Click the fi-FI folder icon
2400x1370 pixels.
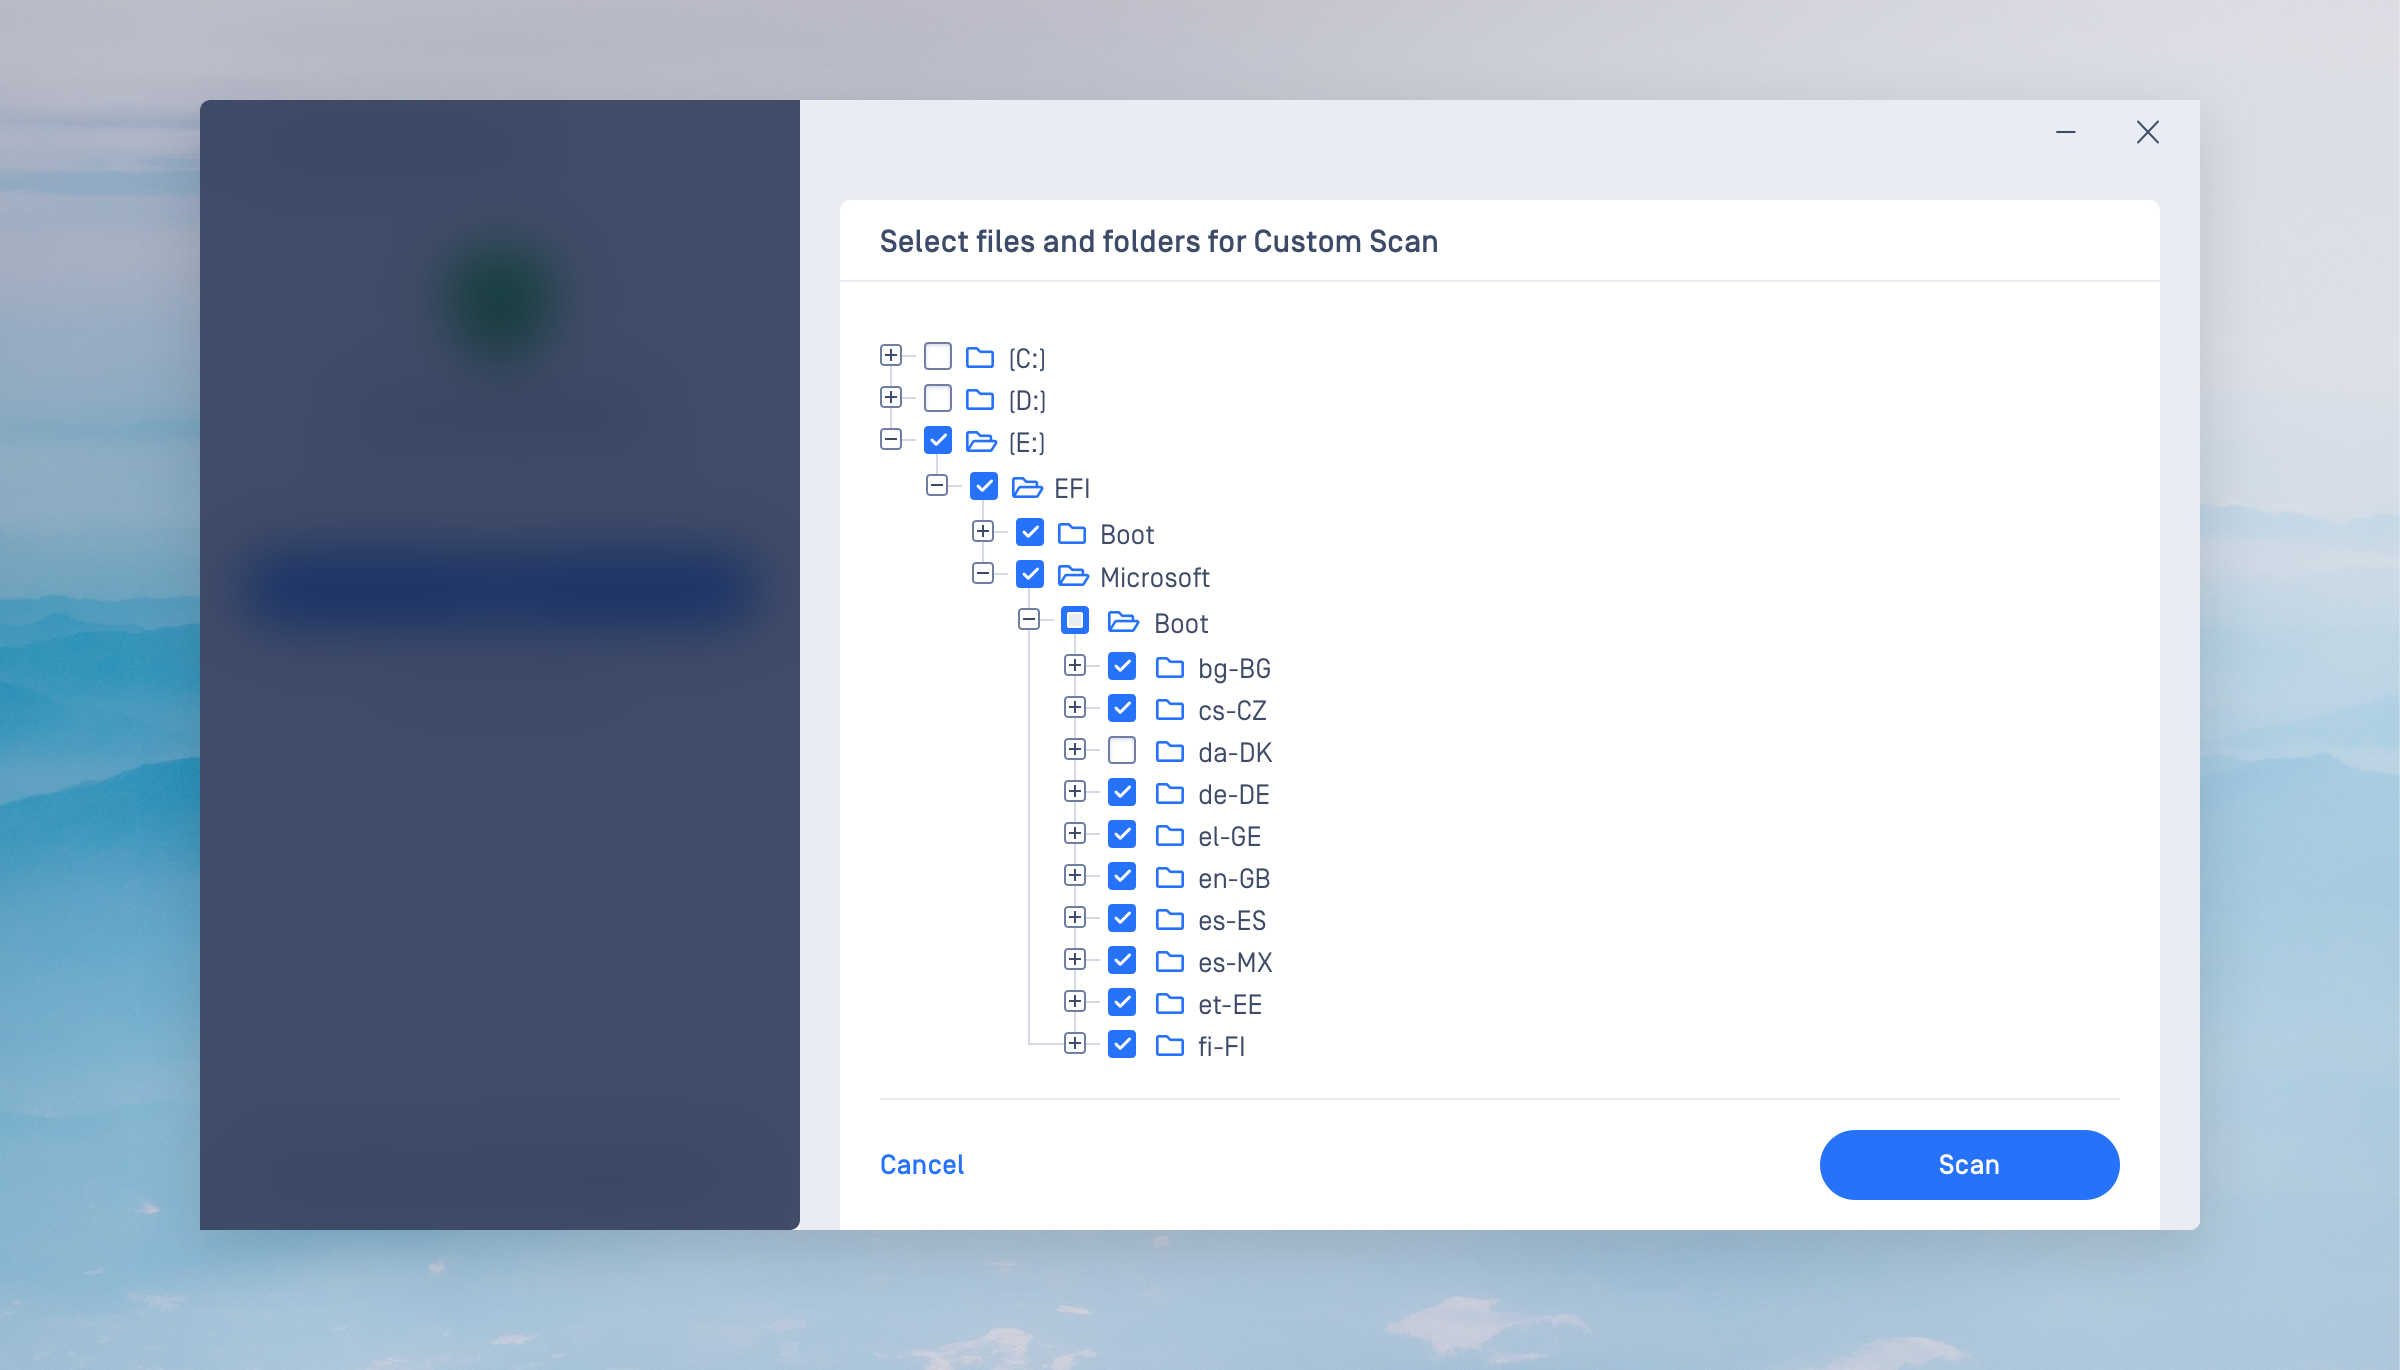[1169, 1045]
